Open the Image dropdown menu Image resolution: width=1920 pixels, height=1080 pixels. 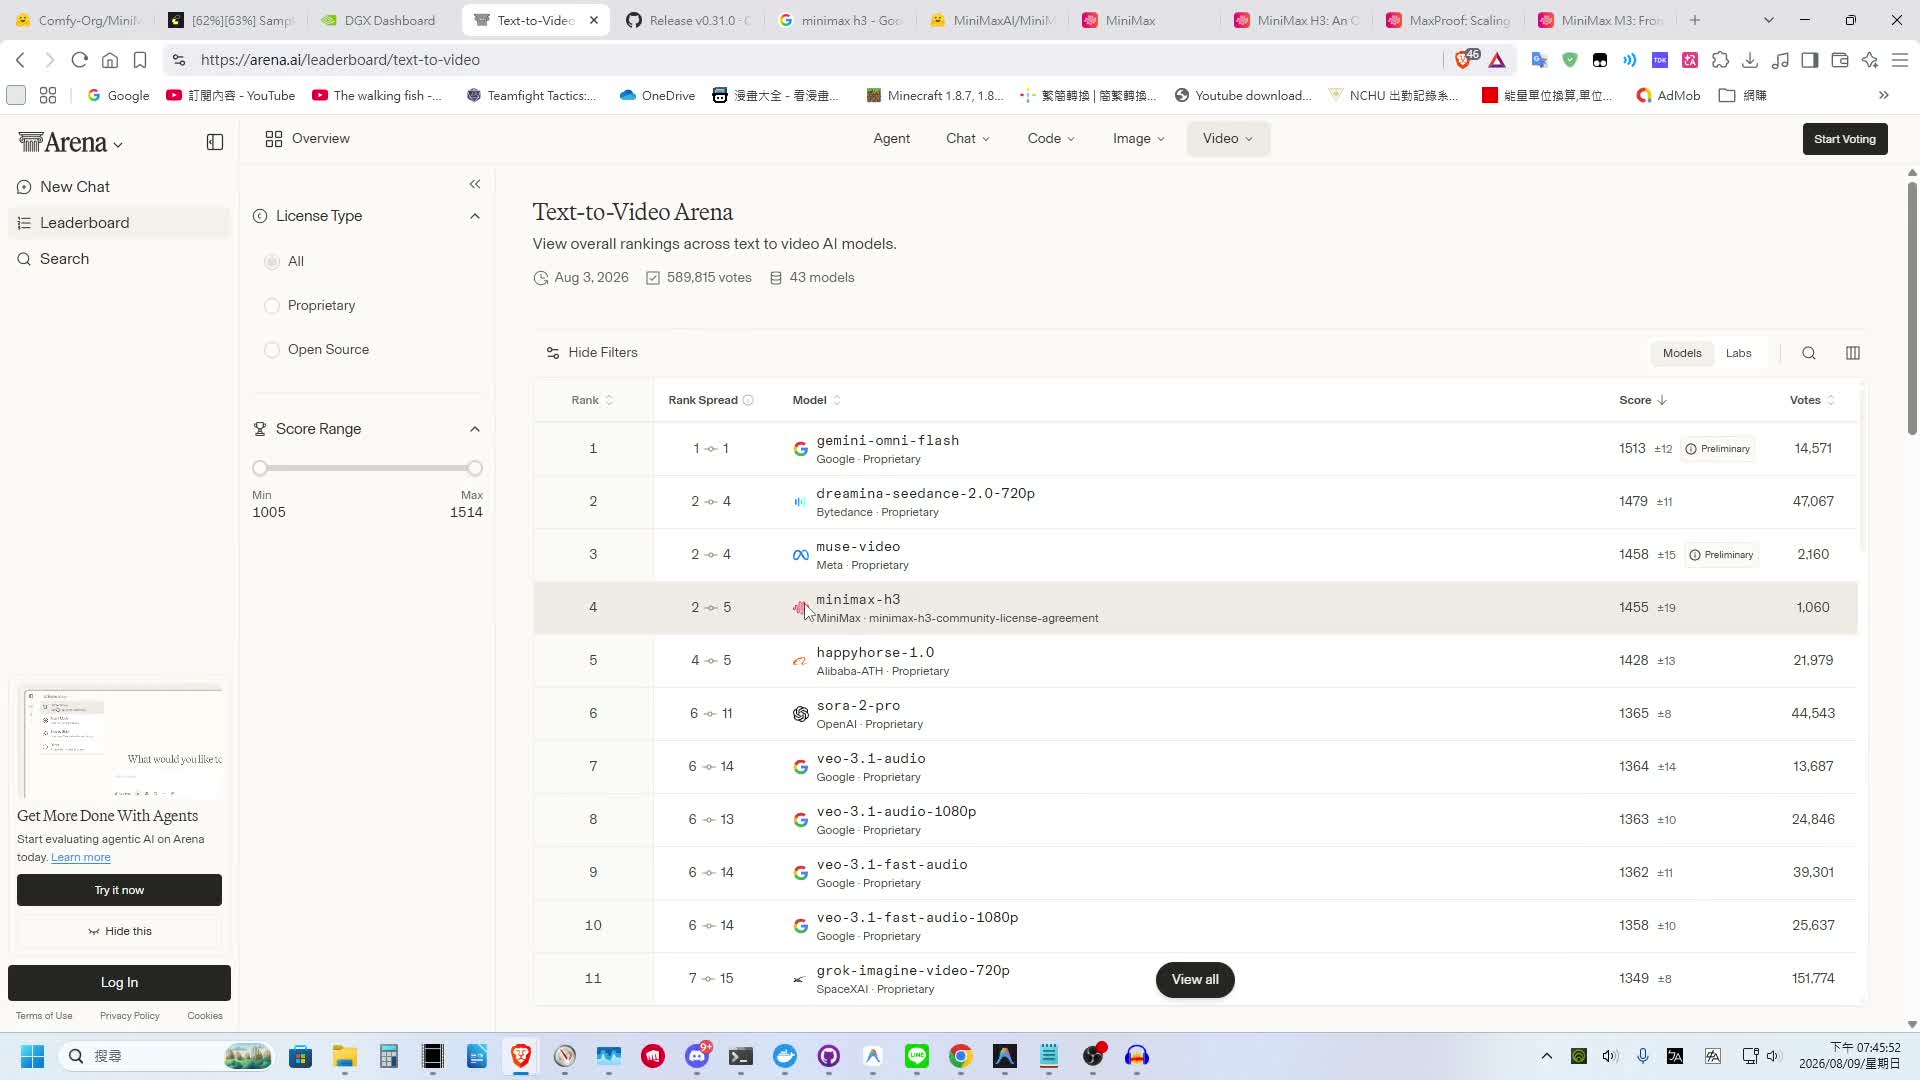coord(1139,139)
